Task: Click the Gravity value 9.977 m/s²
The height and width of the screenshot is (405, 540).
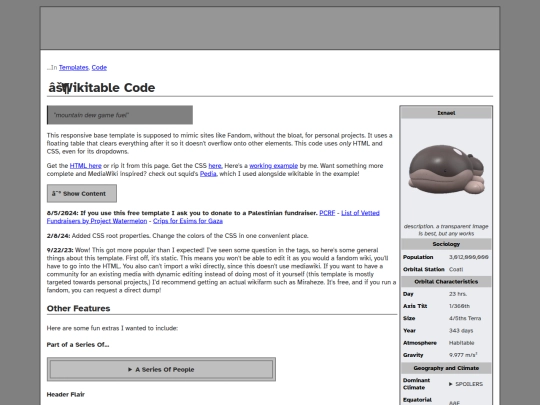Action: tap(463, 355)
